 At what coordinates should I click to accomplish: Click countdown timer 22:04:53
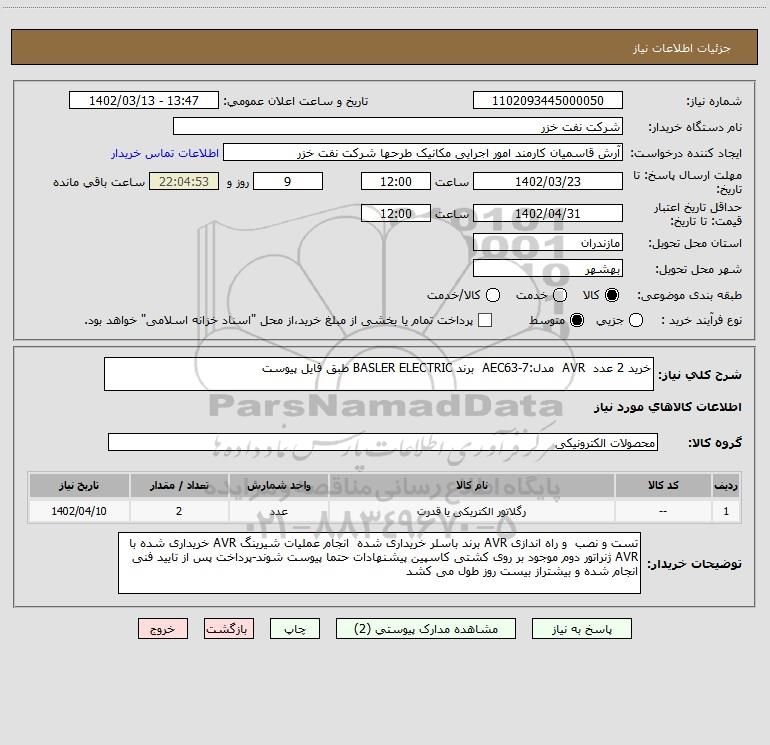(184, 181)
